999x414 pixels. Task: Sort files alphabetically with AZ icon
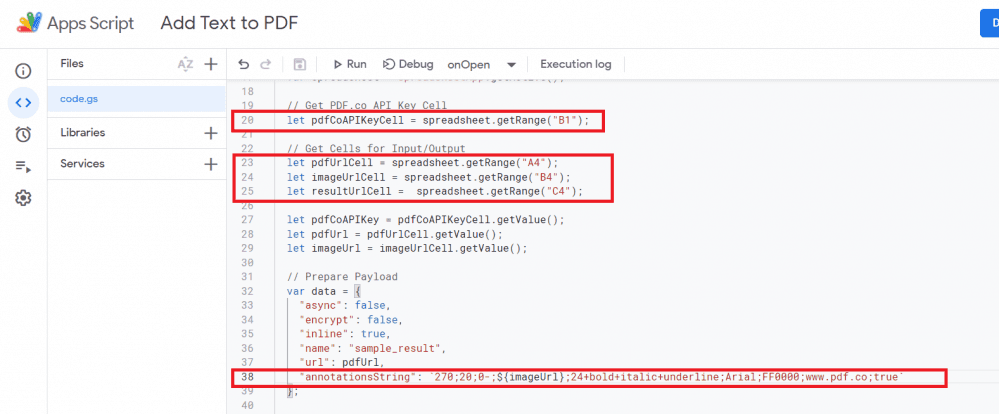point(185,64)
